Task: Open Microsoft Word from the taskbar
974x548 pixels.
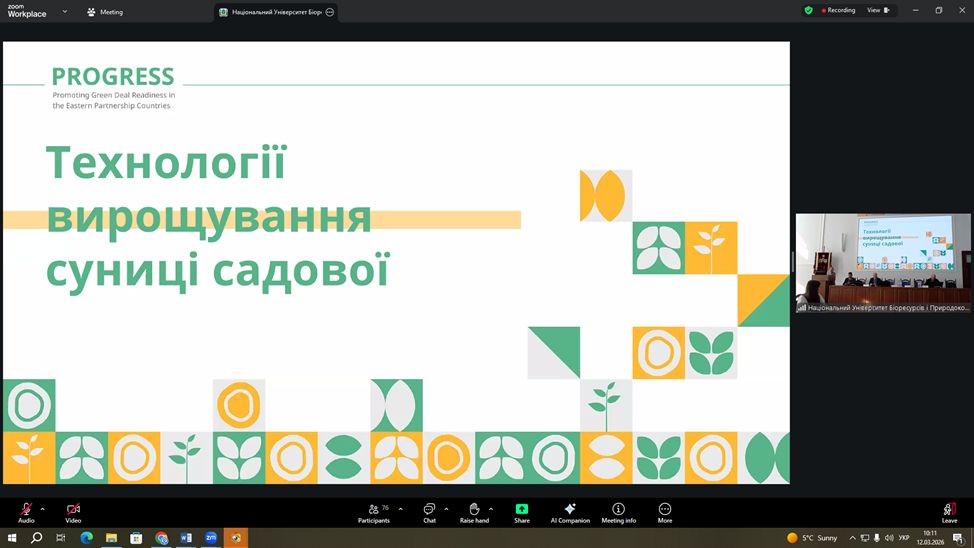Action: tap(186, 537)
